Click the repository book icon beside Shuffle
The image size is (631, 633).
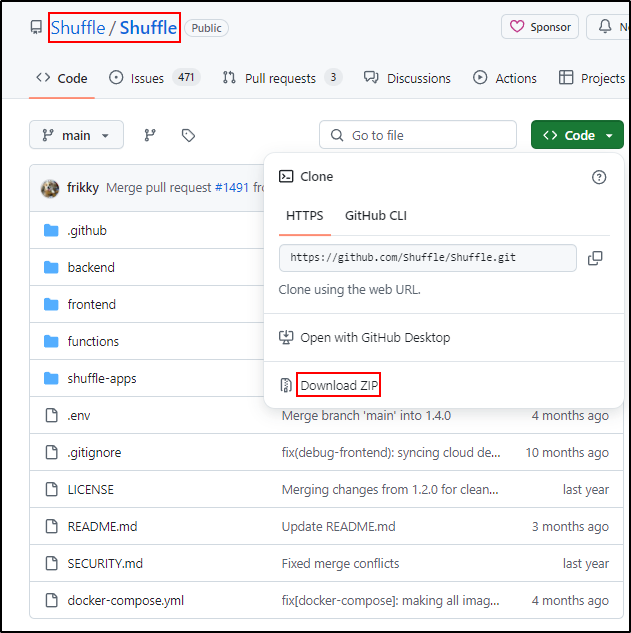tap(36, 27)
